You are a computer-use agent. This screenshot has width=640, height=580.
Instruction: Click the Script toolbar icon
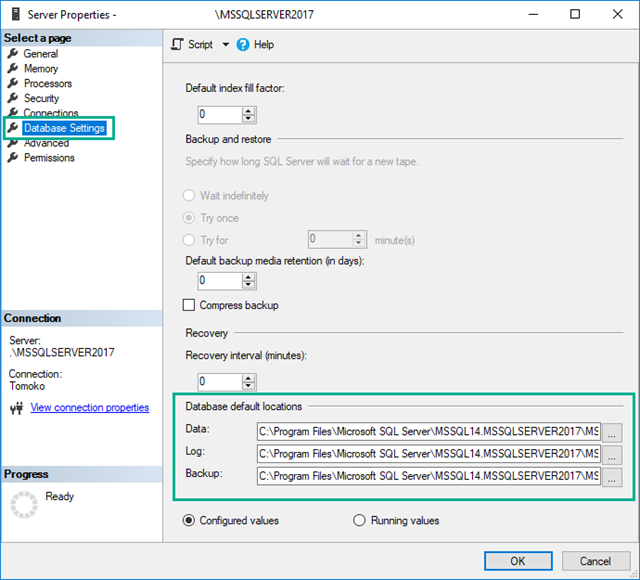pos(178,45)
